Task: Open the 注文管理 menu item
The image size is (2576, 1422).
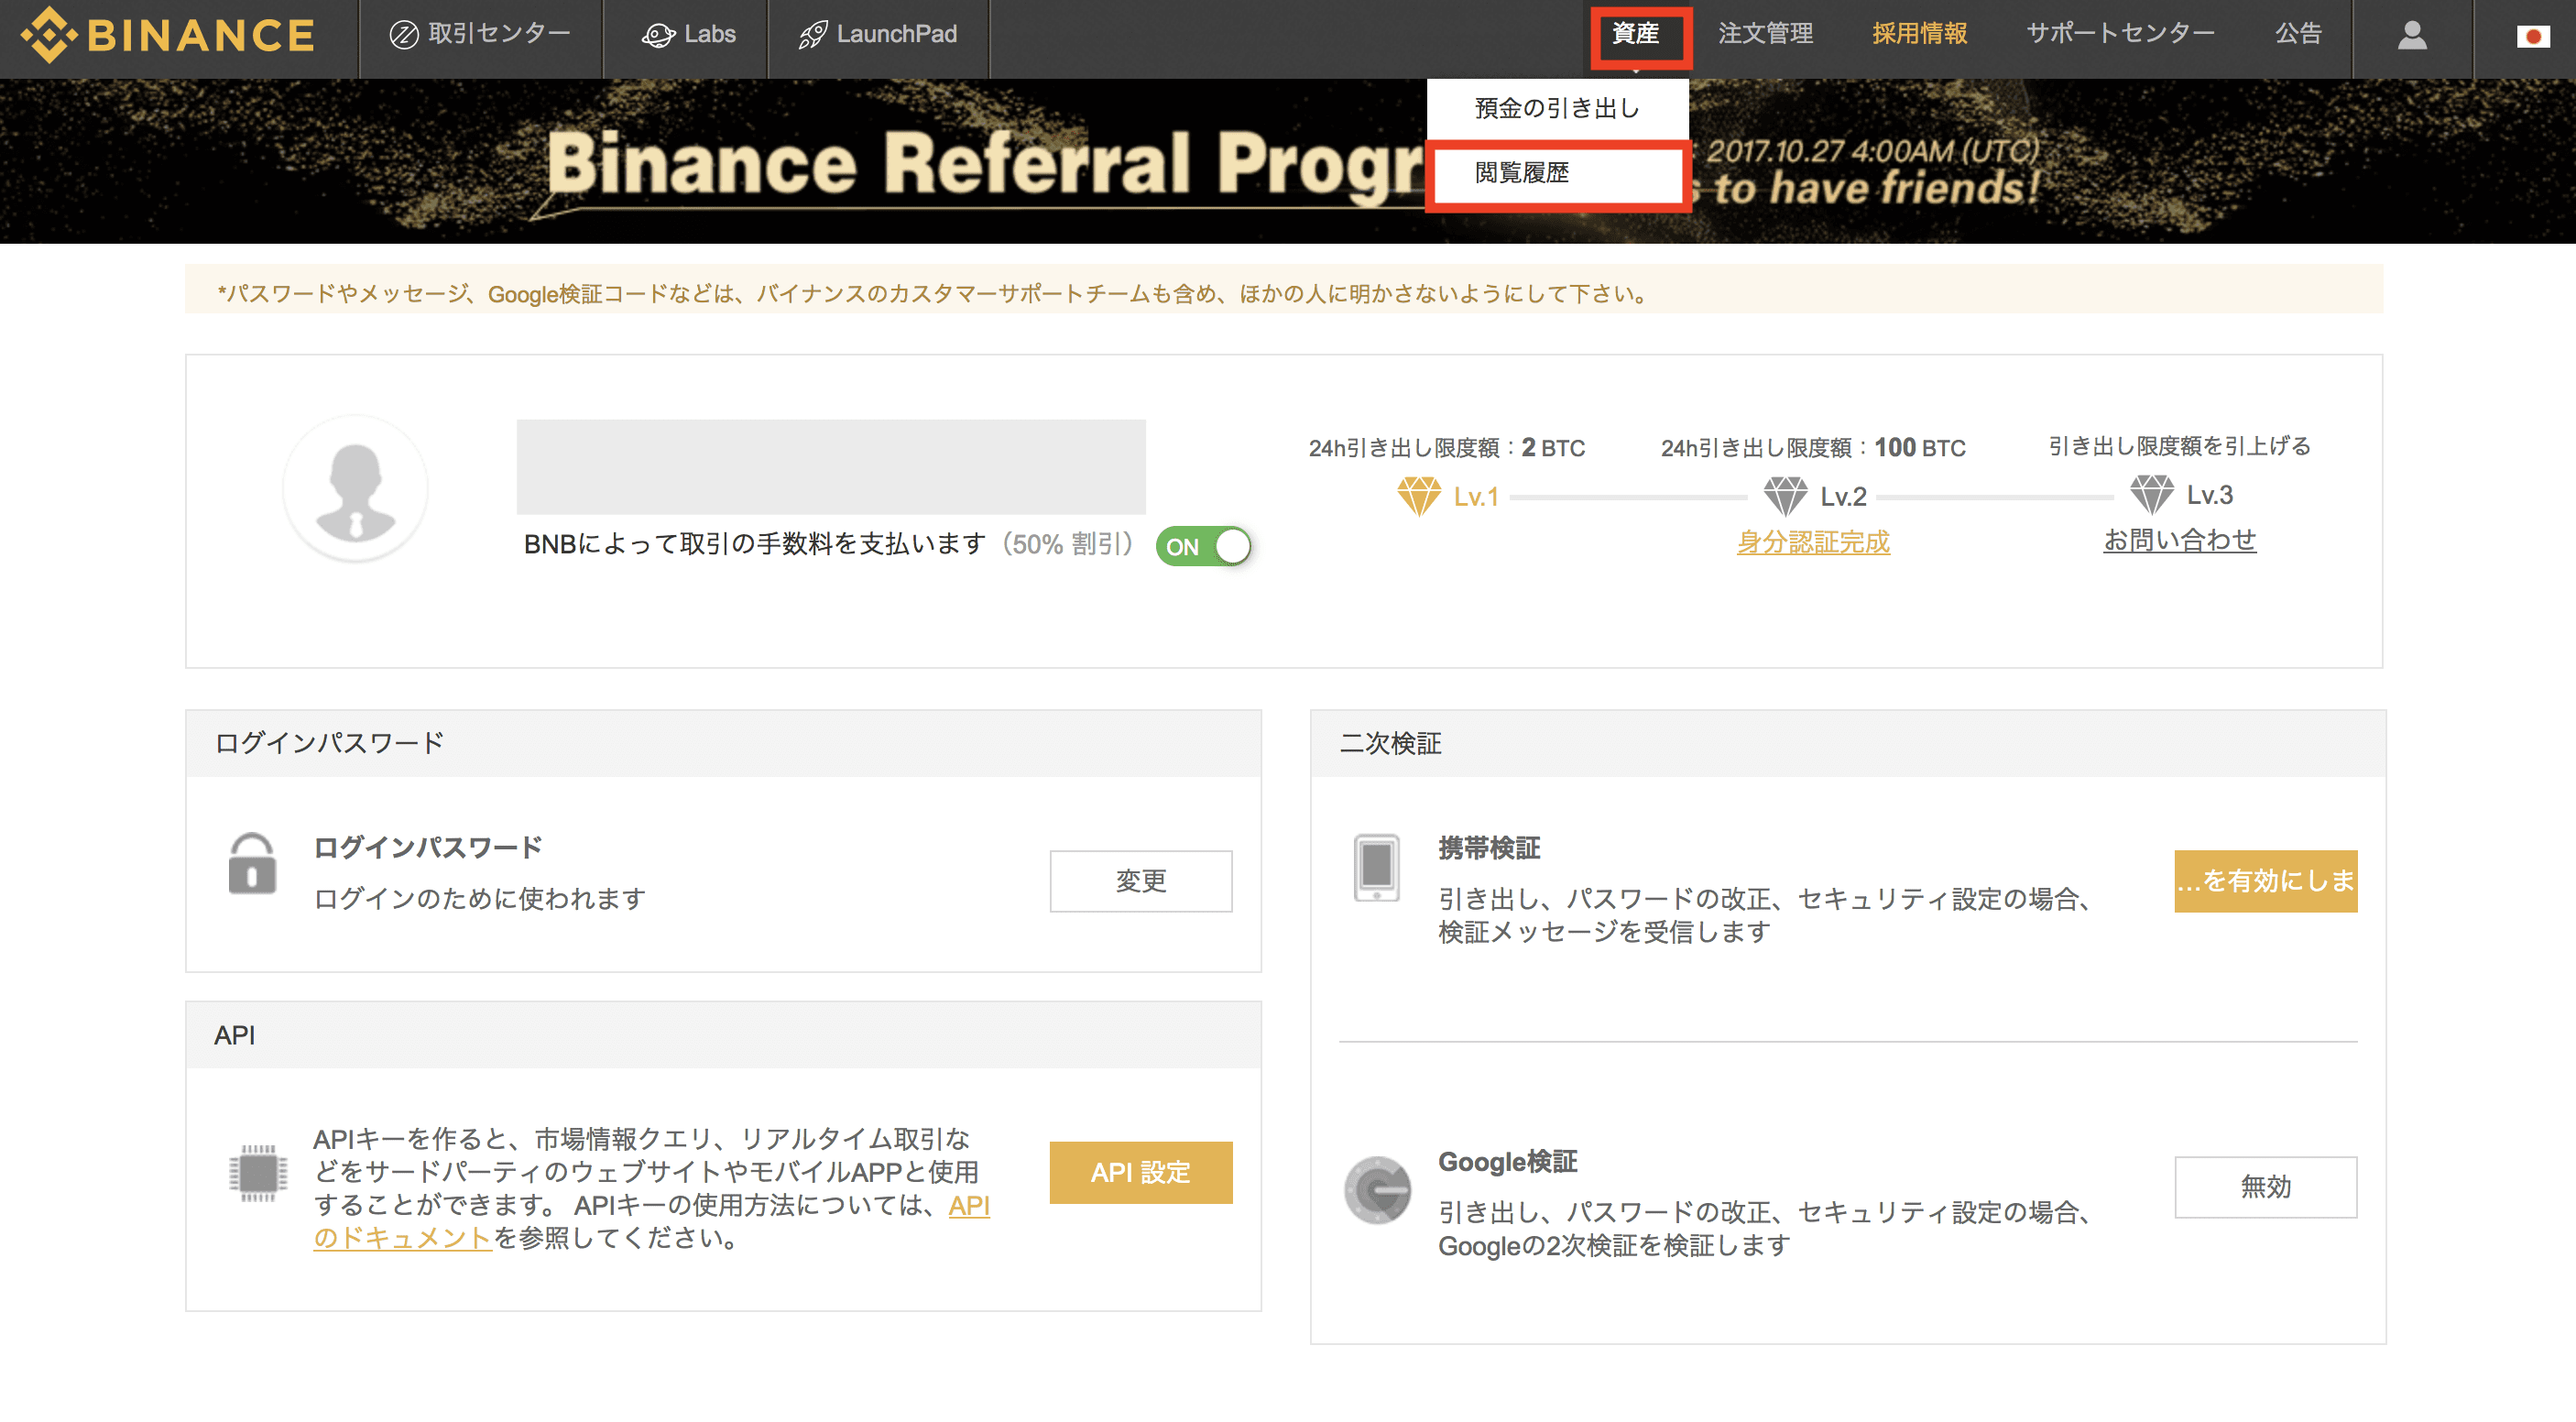Action: (x=1765, y=35)
